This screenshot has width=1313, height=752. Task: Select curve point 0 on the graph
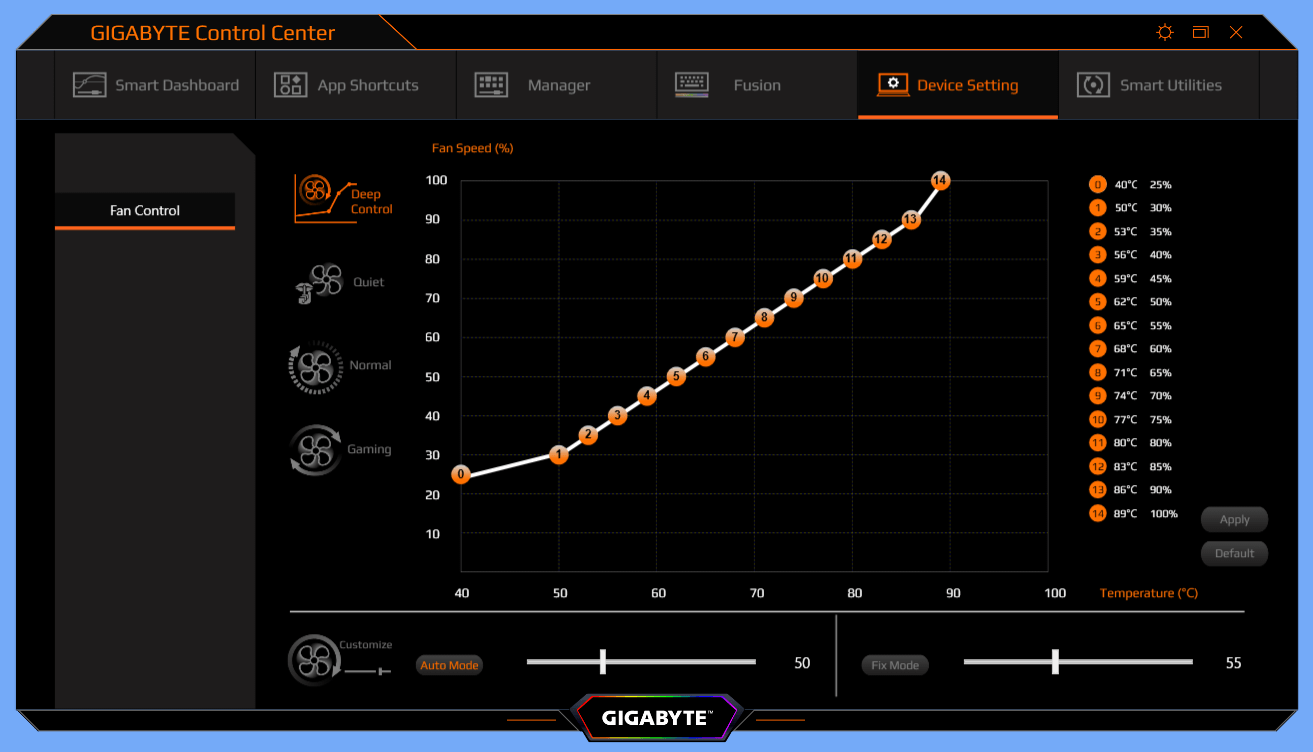click(x=461, y=474)
